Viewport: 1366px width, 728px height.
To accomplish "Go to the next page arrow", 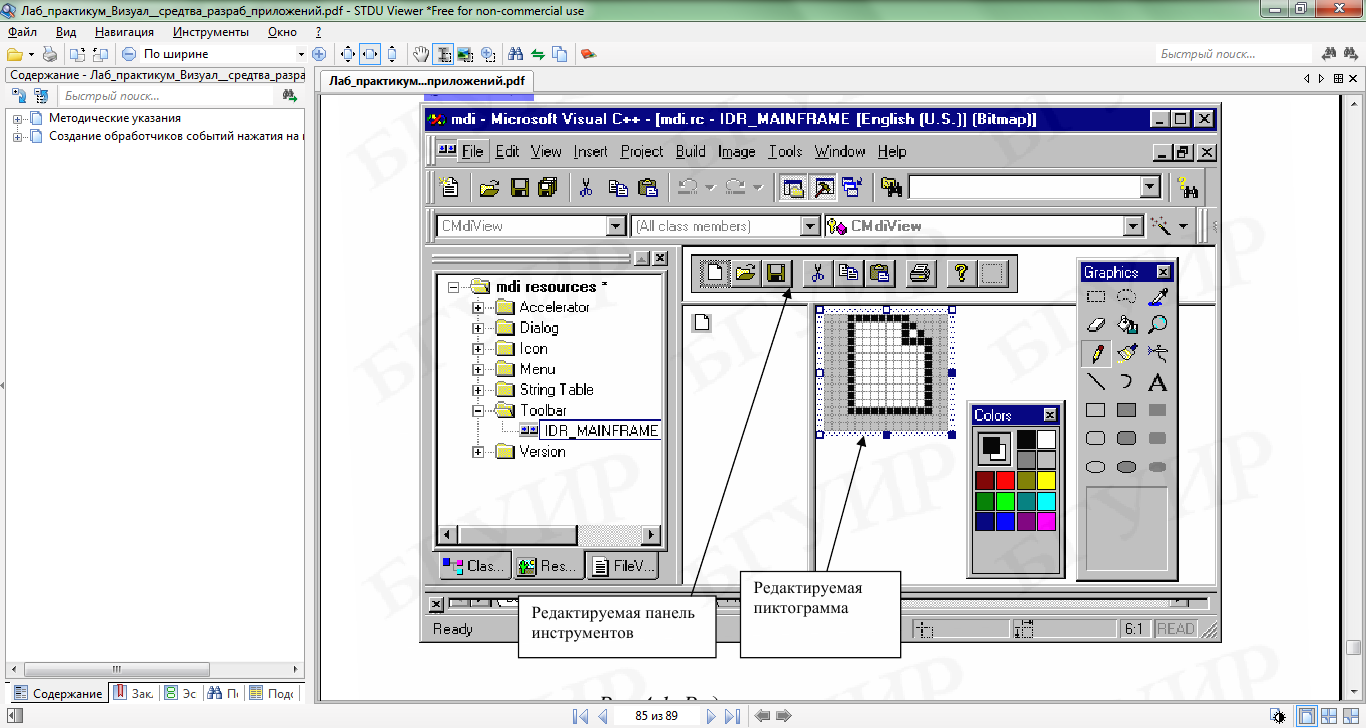I will pos(711,716).
